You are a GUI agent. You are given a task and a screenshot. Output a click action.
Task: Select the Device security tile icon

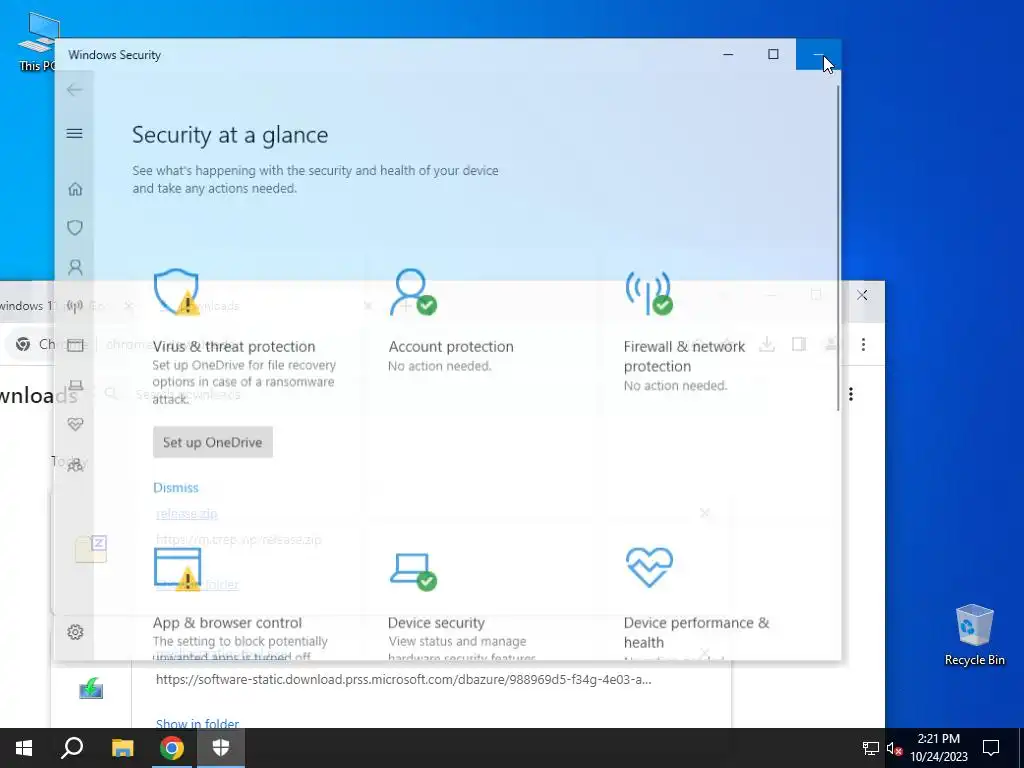[413, 571]
